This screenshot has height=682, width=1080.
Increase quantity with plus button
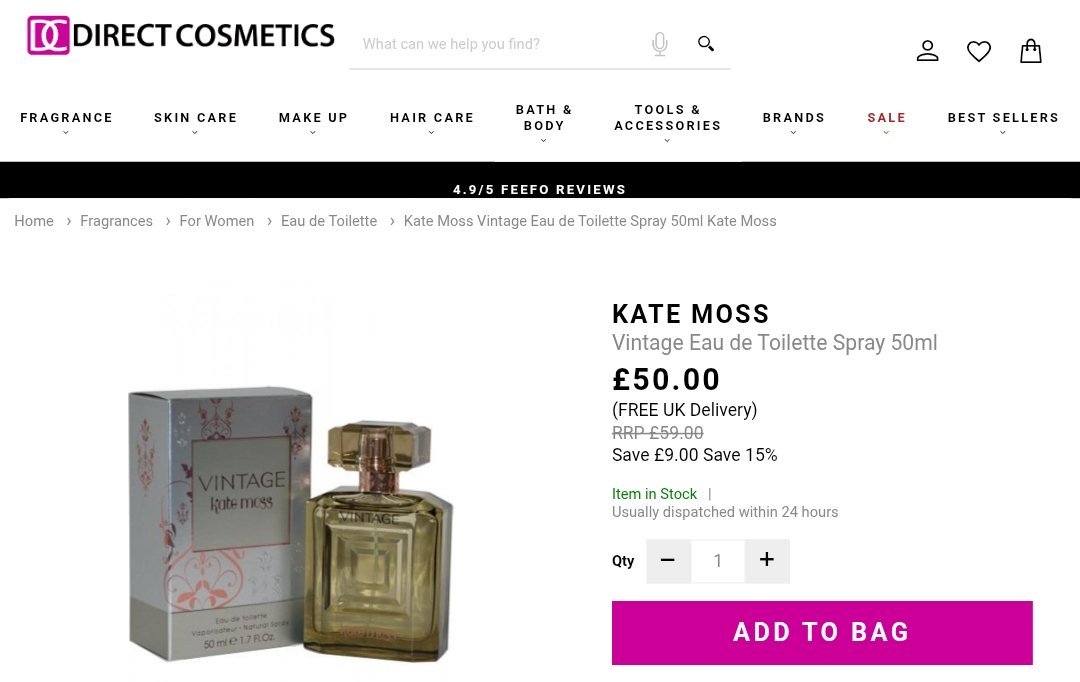coord(767,561)
